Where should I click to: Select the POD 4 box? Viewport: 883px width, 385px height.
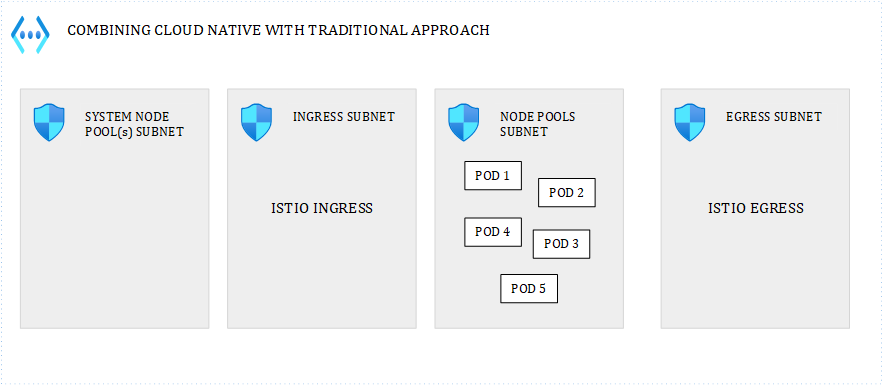[493, 232]
